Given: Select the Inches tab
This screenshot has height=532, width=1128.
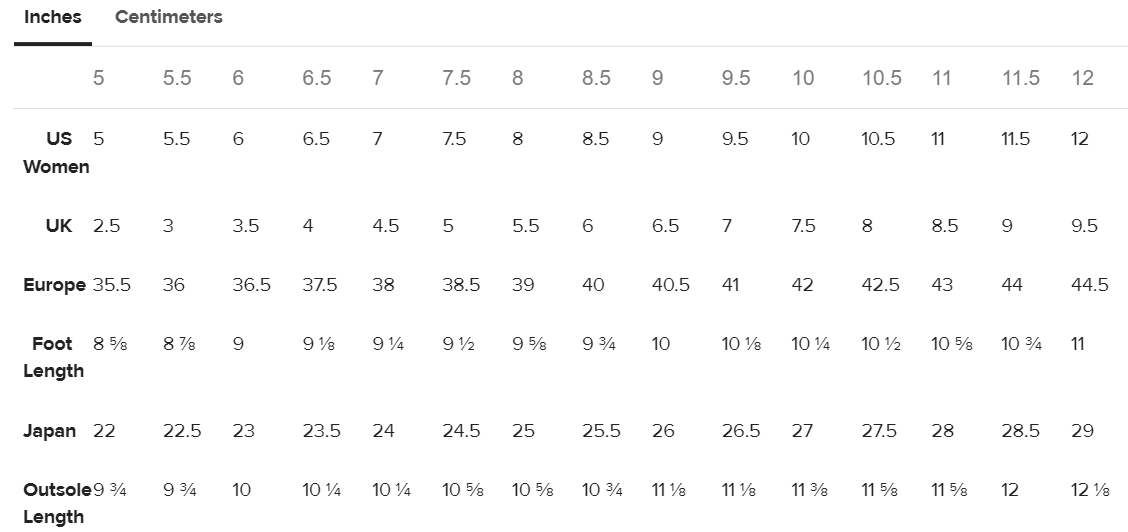Looking at the screenshot, I should tap(53, 17).
